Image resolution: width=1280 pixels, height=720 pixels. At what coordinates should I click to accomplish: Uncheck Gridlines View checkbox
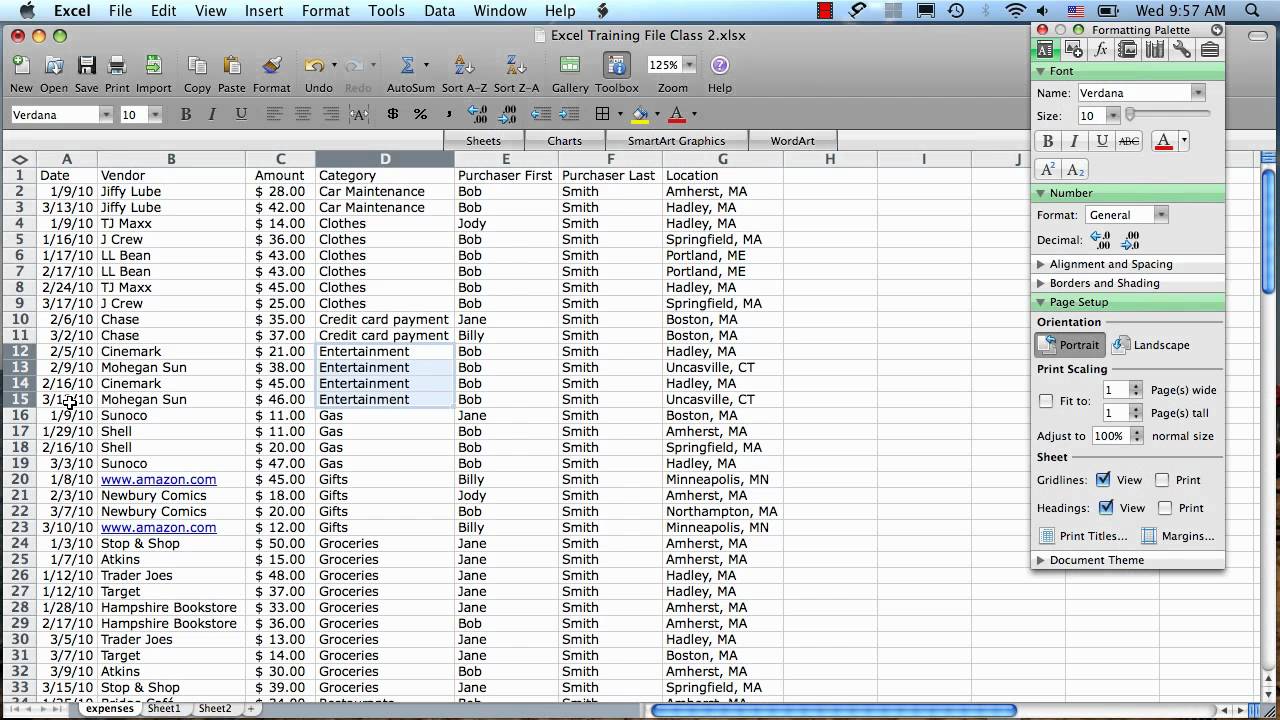pyautogui.click(x=1103, y=480)
